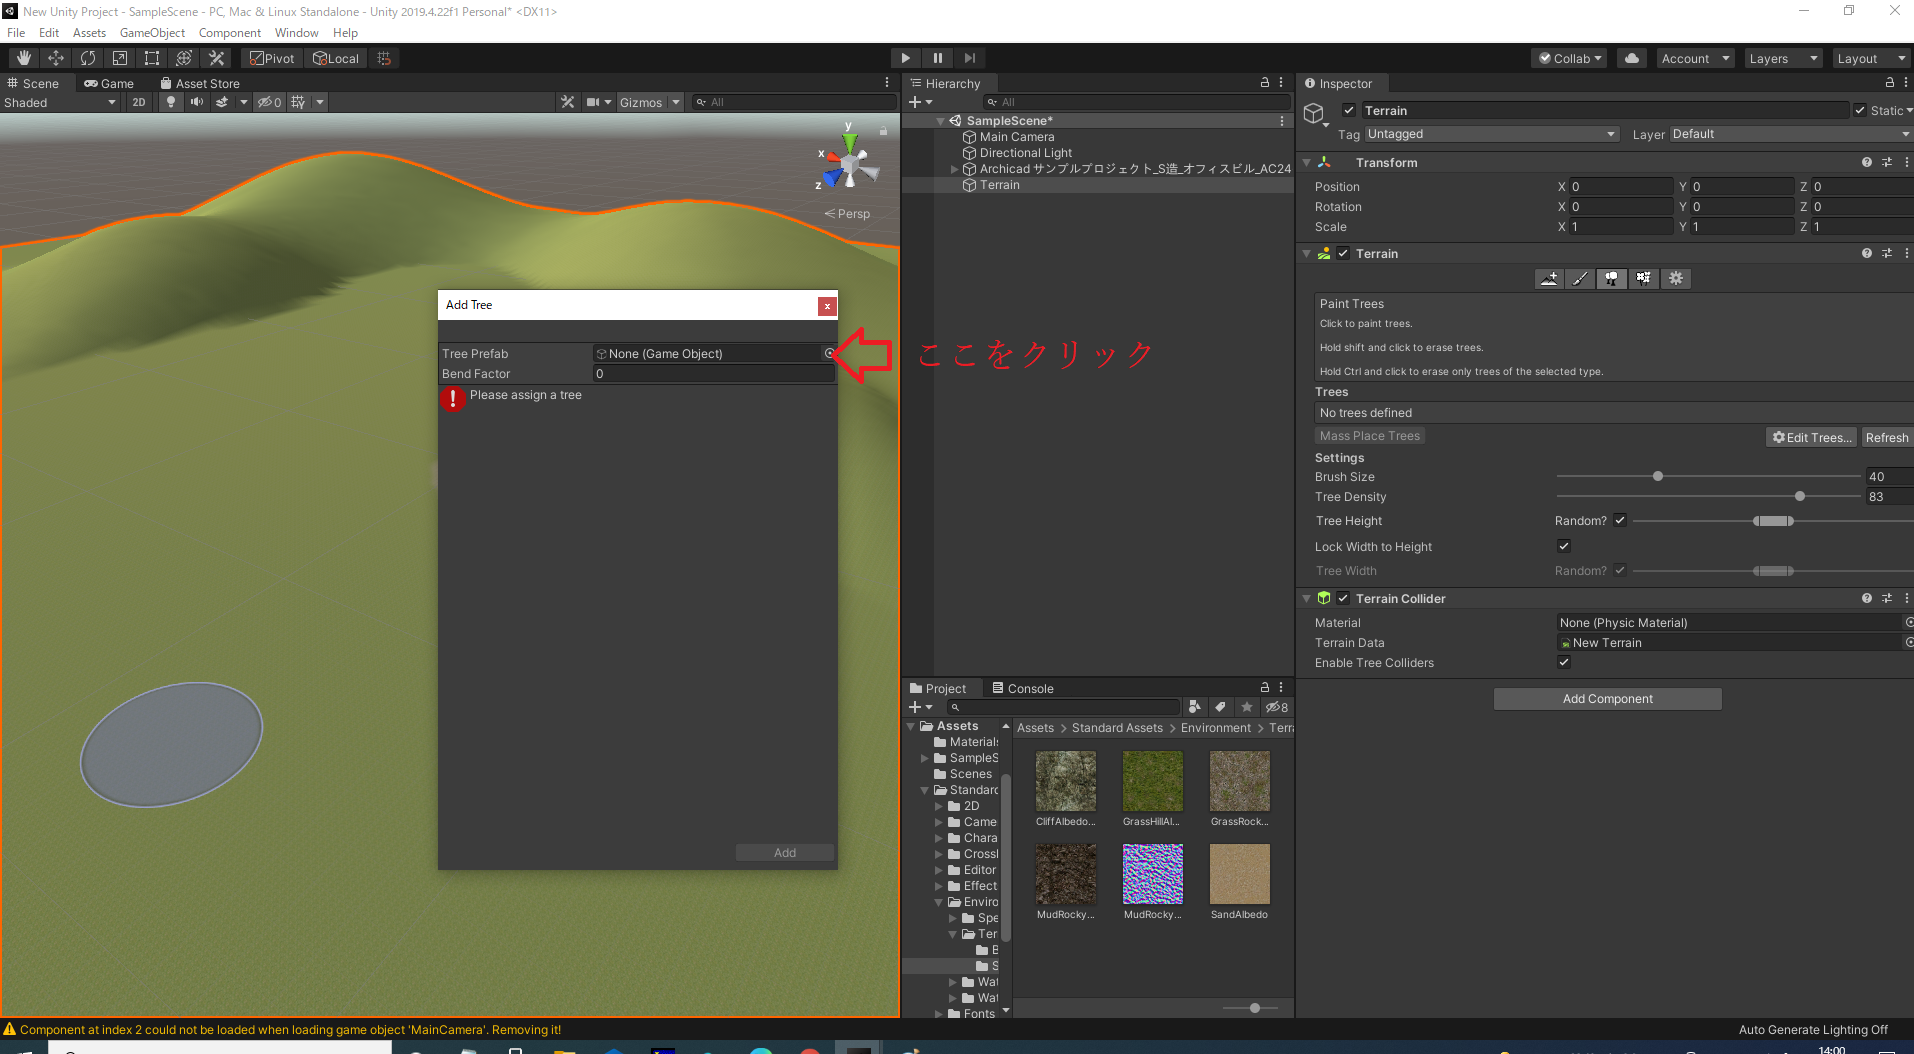The height and width of the screenshot is (1054, 1914).
Task: Disable Terrain Collider component checkbox
Action: [1343, 598]
